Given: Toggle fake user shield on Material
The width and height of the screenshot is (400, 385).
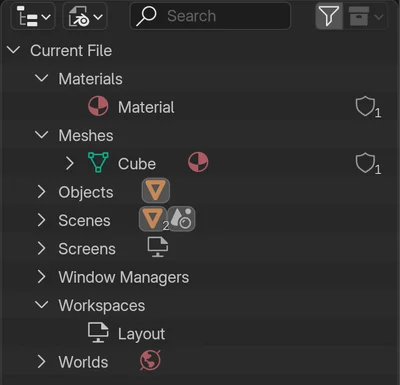Looking at the screenshot, I should [368, 107].
